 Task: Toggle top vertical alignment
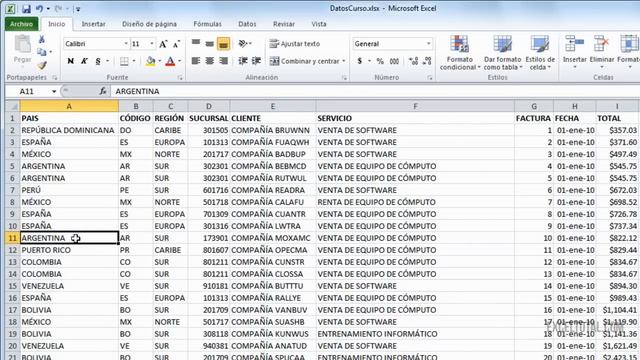[196, 43]
